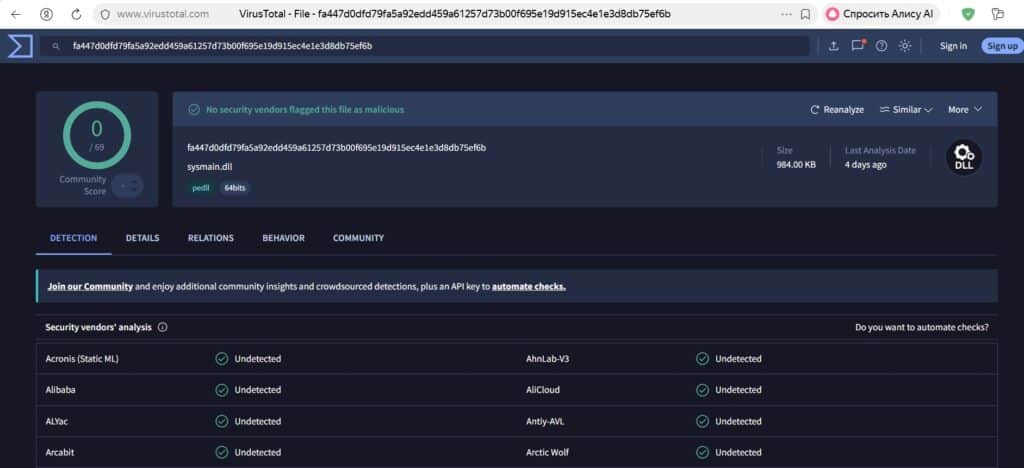
Task: Click the ALYac vendor name
Action: pyautogui.click(x=57, y=422)
